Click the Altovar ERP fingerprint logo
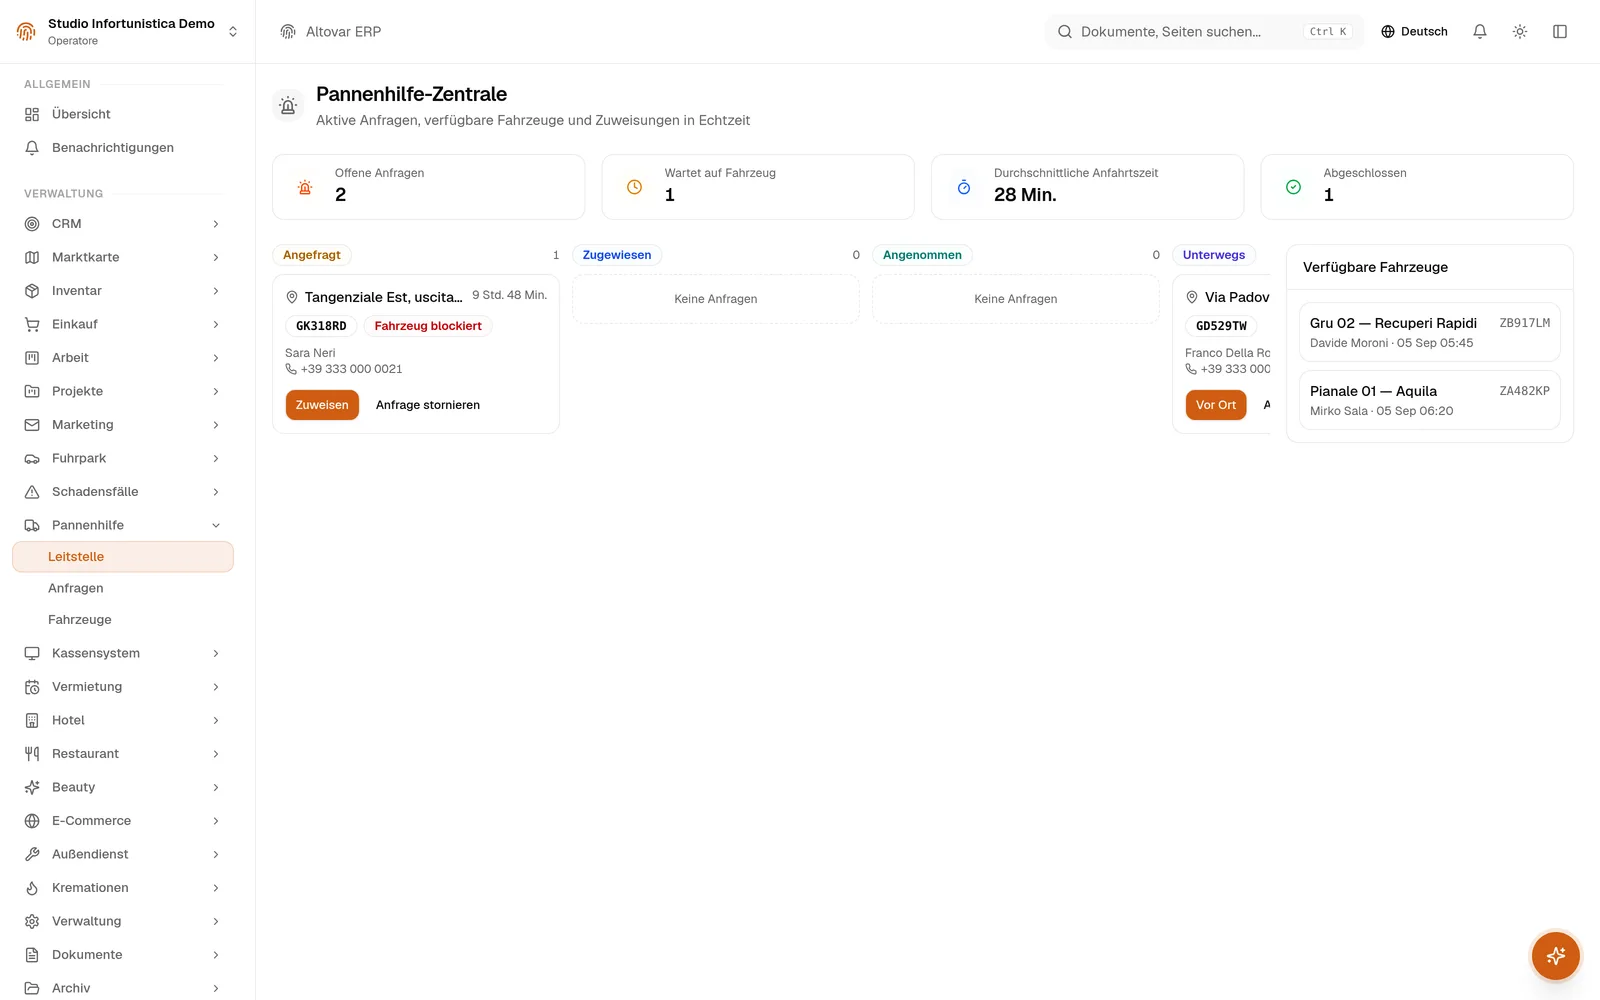The width and height of the screenshot is (1600, 1000). (288, 32)
